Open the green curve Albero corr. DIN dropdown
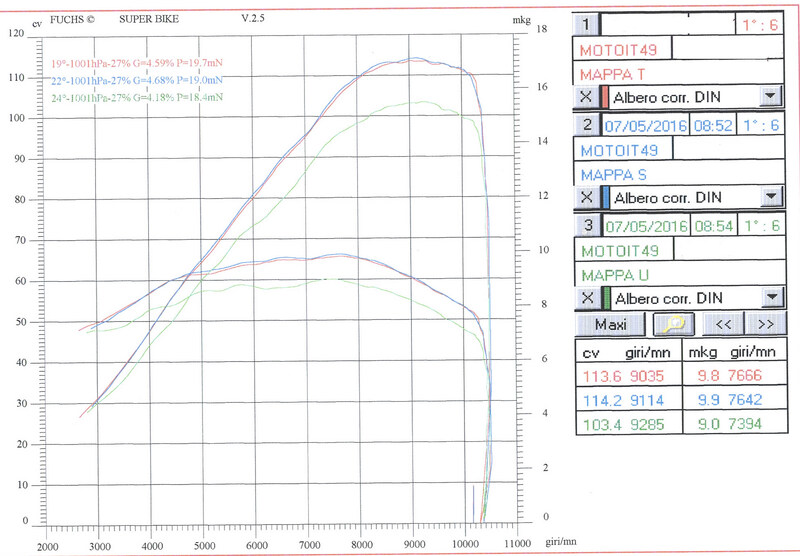Viewport: 800px width, 556px height. pyautogui.click(x=769, y=298)
